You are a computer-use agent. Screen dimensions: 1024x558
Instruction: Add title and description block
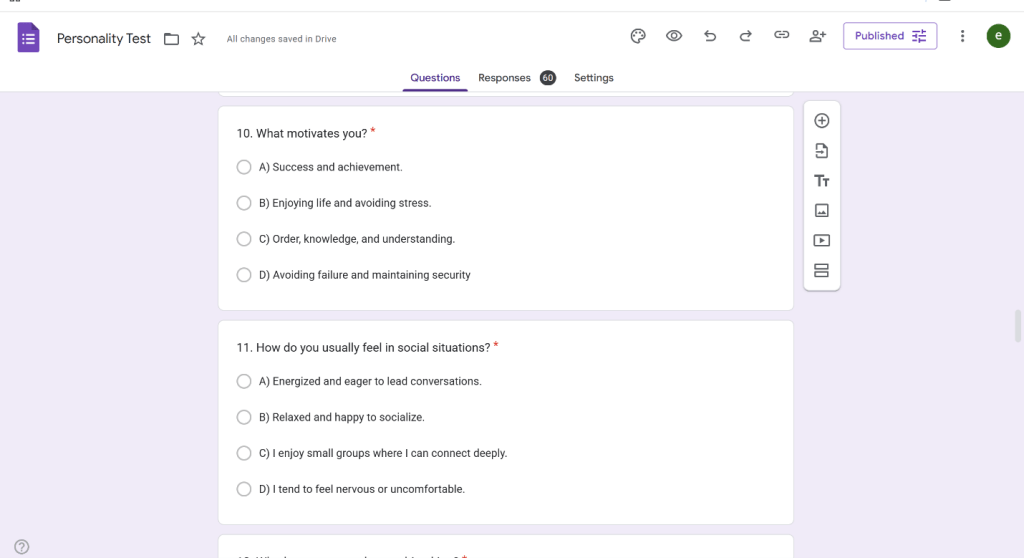tap(822, 181)
